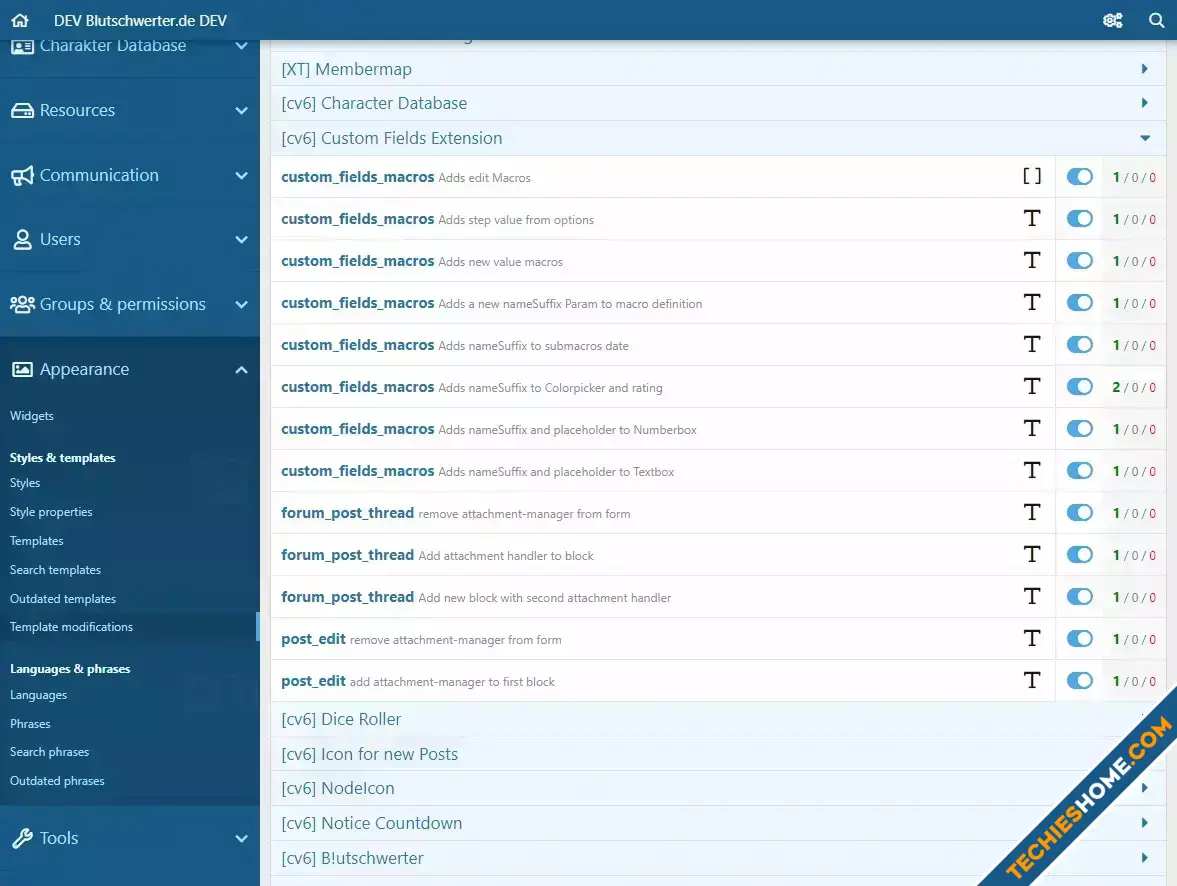1177x886 pixels.
Task: Toggle 'Add attachment handler to block' switch
Action: coord(1079,555)
